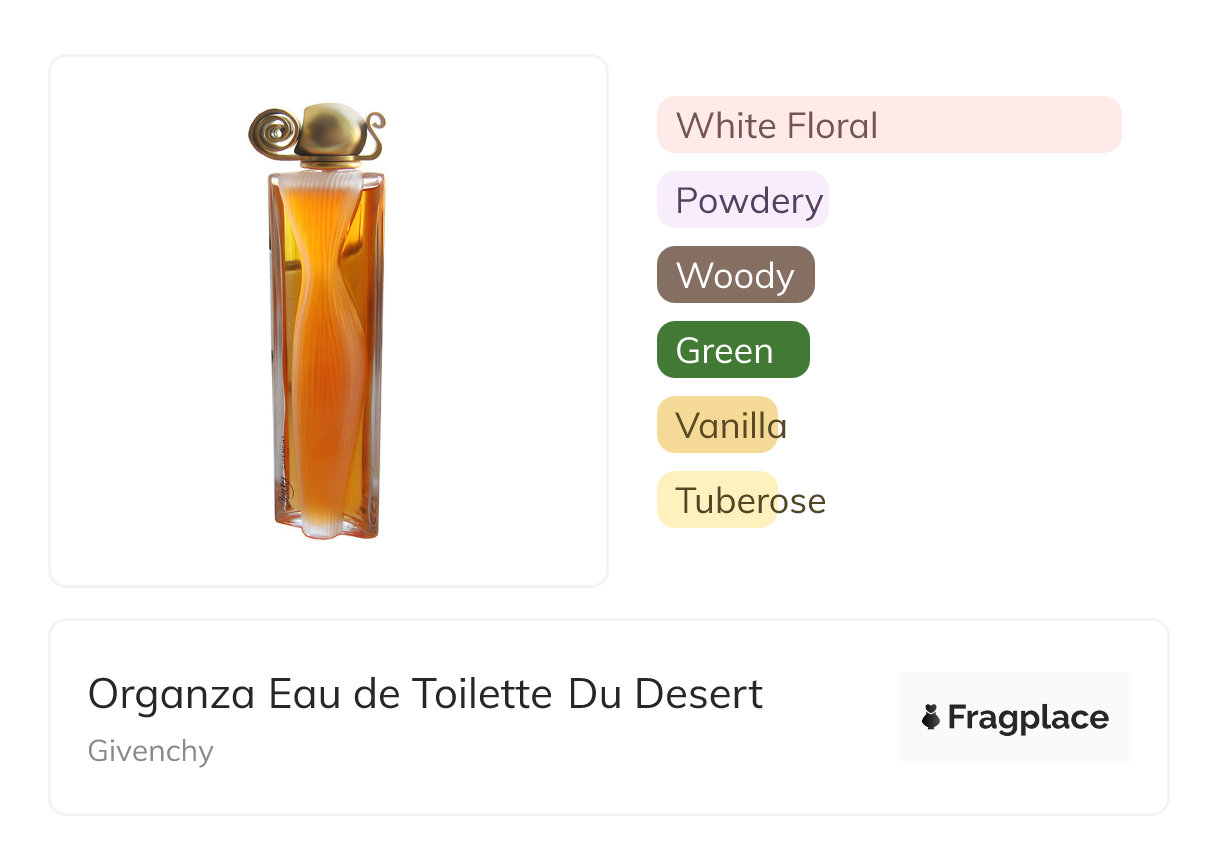Click the Givenchy brand name link

click(150, 751)
